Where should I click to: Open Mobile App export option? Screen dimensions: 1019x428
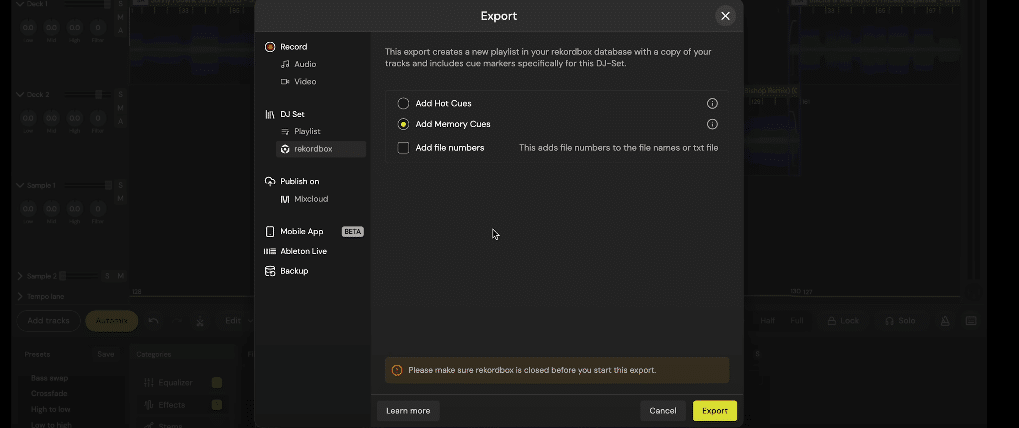(x=301, y=231)
